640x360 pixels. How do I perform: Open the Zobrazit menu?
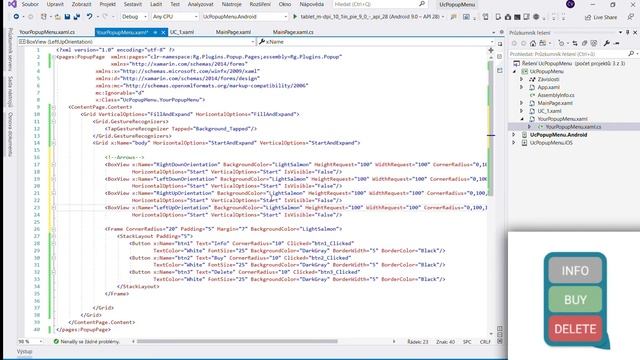tap(81, 4)
